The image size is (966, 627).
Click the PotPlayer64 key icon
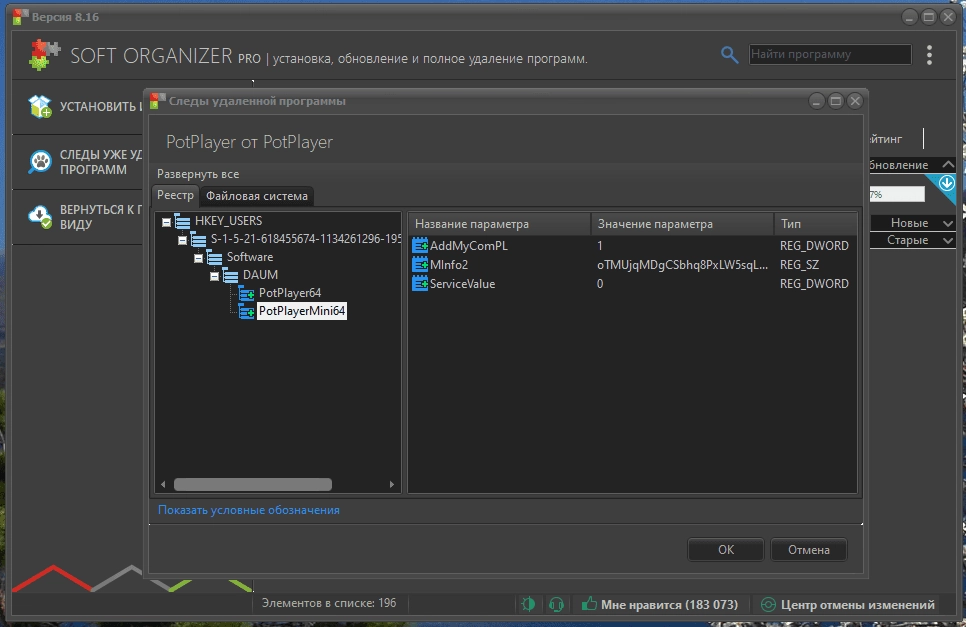pyautogui.click(x=246, y=293)
